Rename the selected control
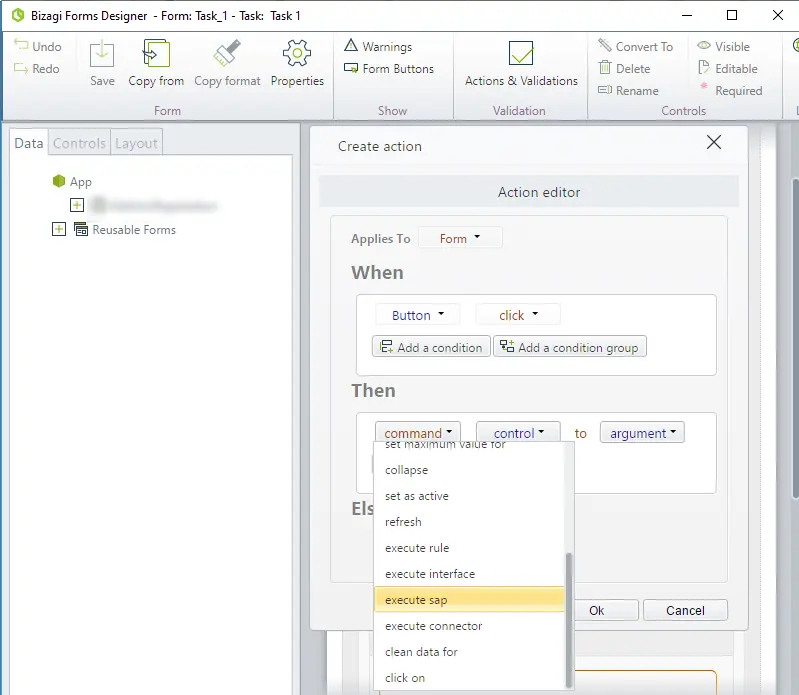This screenshot has height=695, width=799. pyautogui.click(x=628, y=91)
